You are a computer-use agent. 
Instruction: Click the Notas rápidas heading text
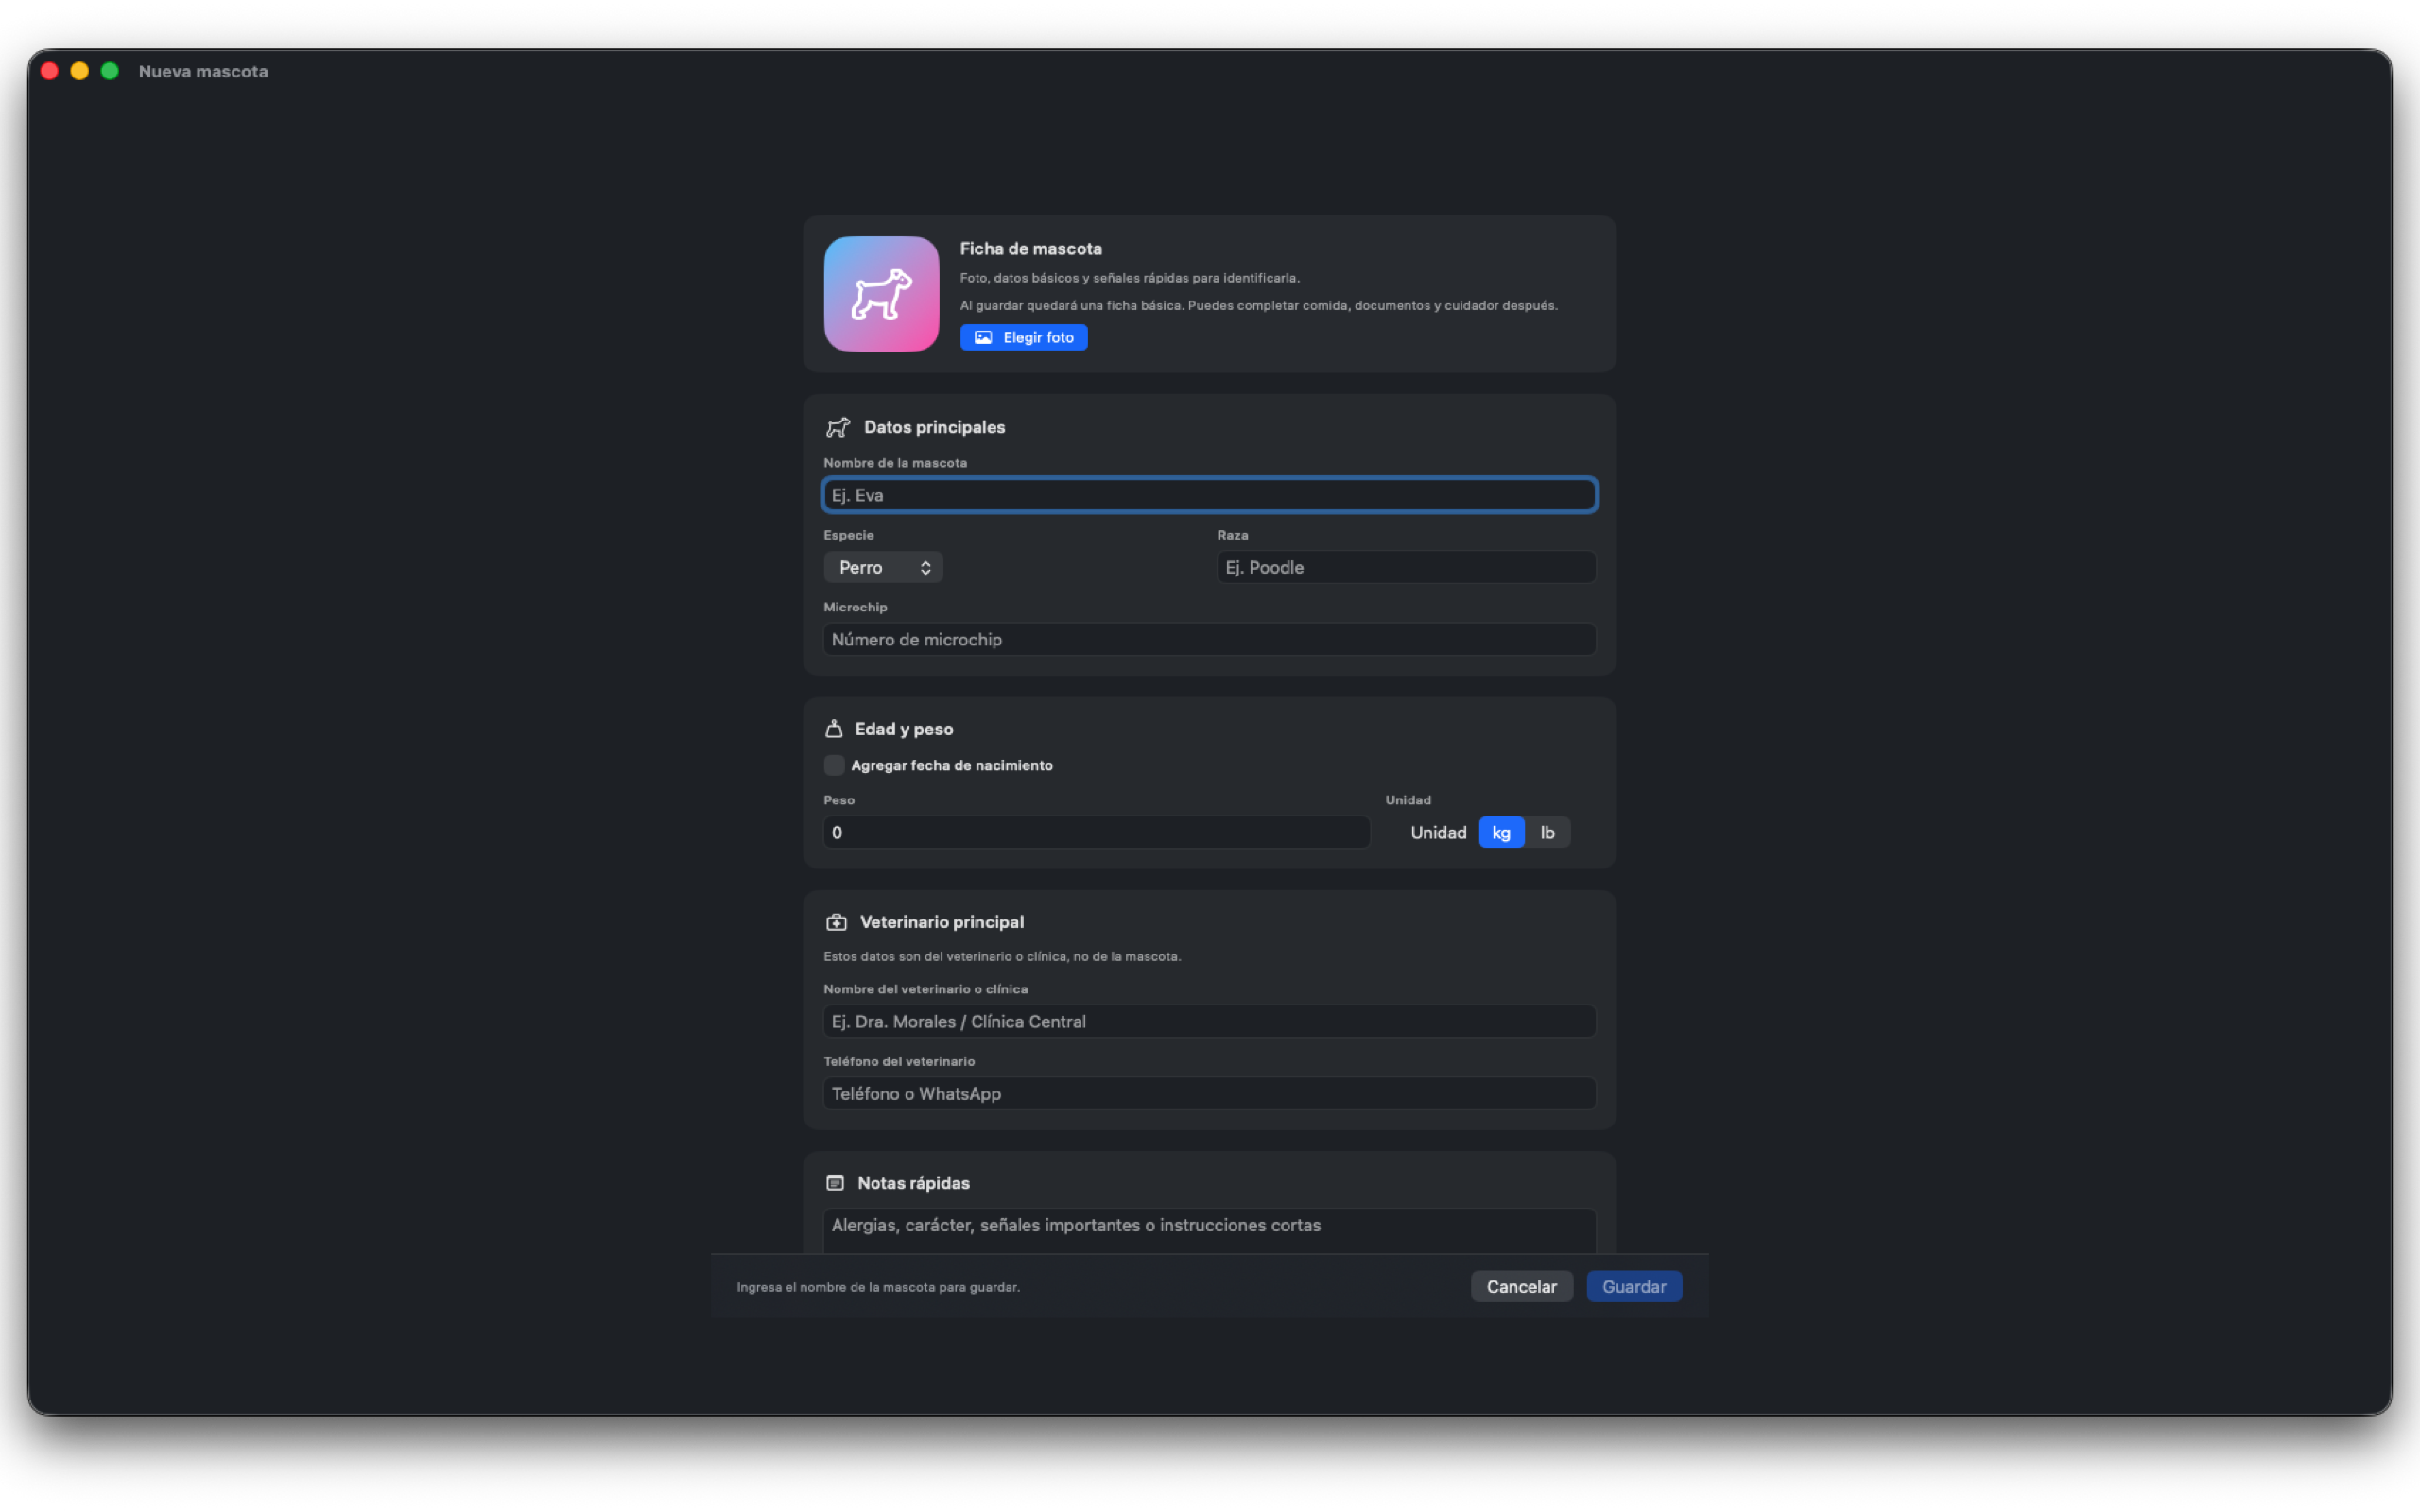click(x=913, y=1183)
